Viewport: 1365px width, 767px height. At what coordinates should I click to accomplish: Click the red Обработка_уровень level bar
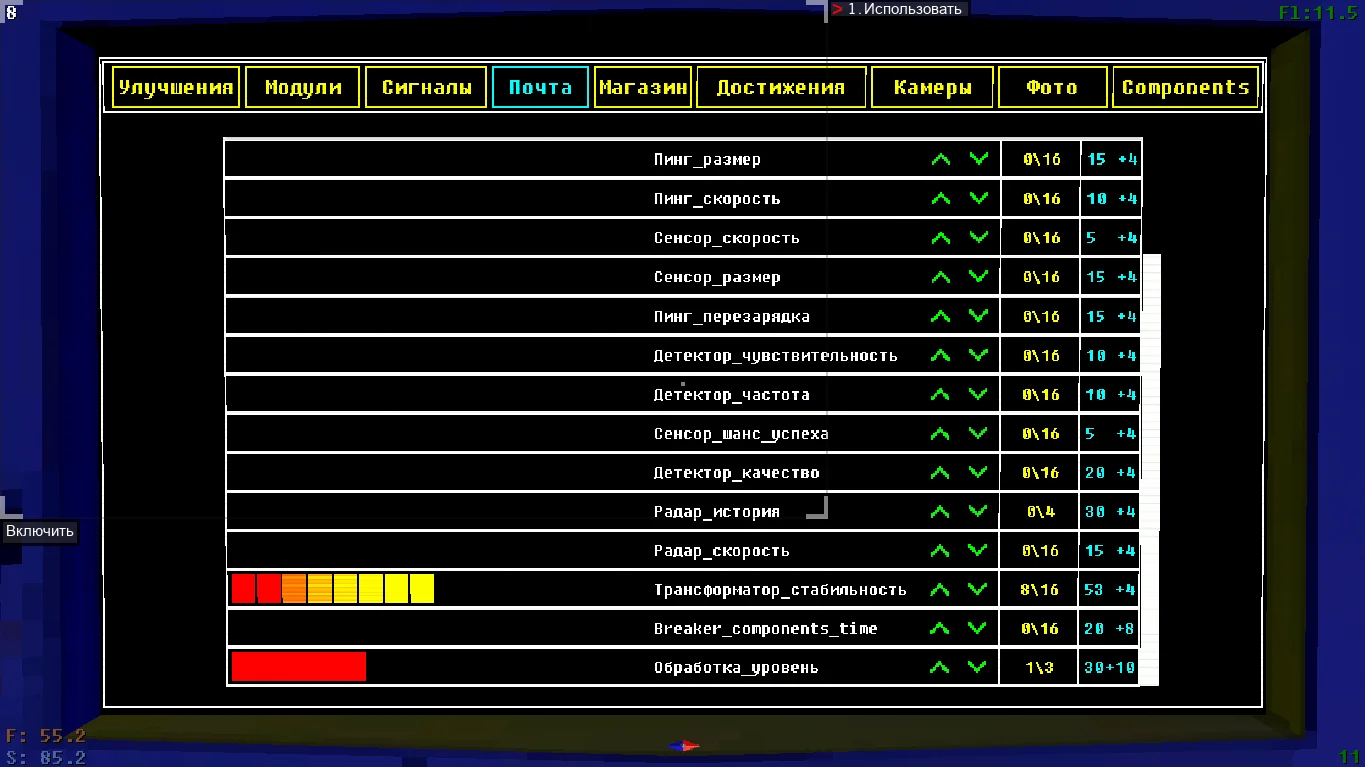[298, 667]
